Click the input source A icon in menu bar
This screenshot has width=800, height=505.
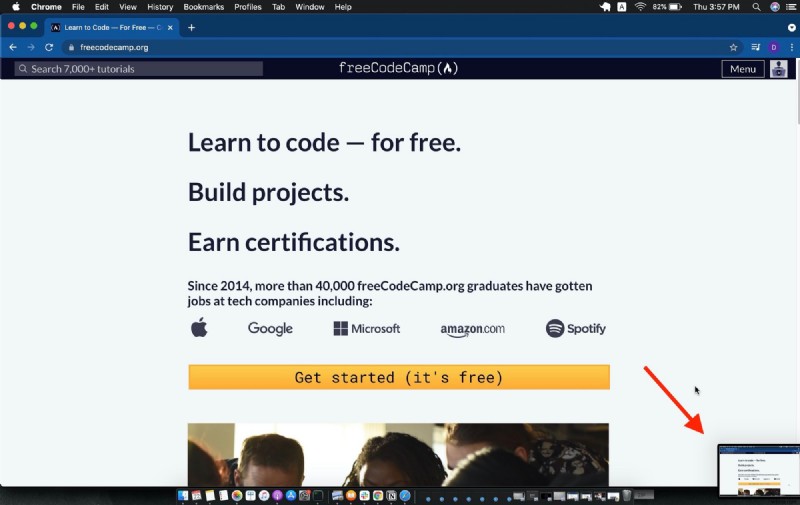point(621,7)
